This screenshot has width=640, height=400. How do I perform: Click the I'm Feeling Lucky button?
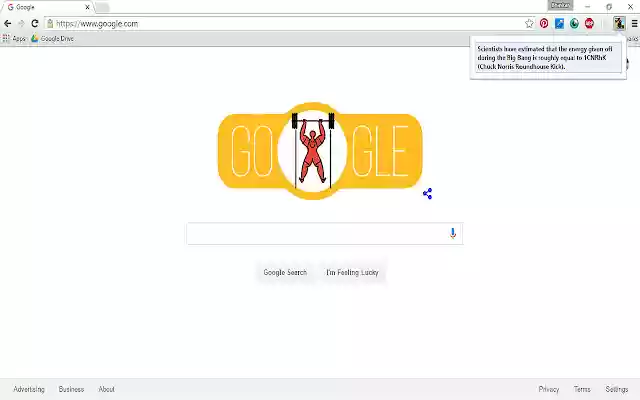point(352,272)
